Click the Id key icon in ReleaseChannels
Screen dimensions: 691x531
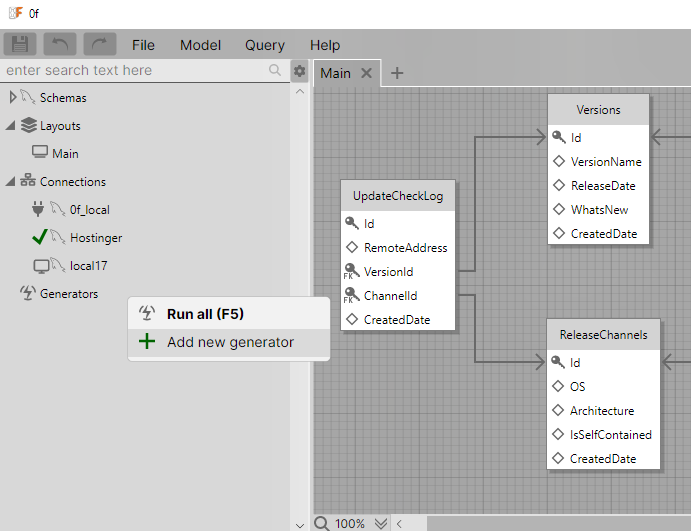pos(558,362)
